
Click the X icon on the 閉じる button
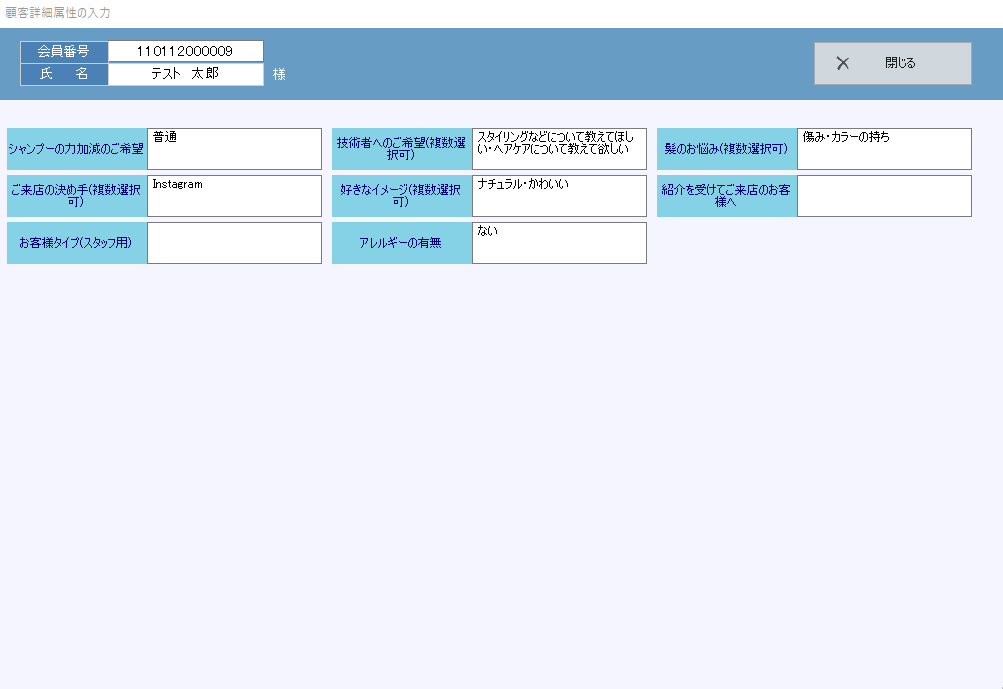[842, 63]
